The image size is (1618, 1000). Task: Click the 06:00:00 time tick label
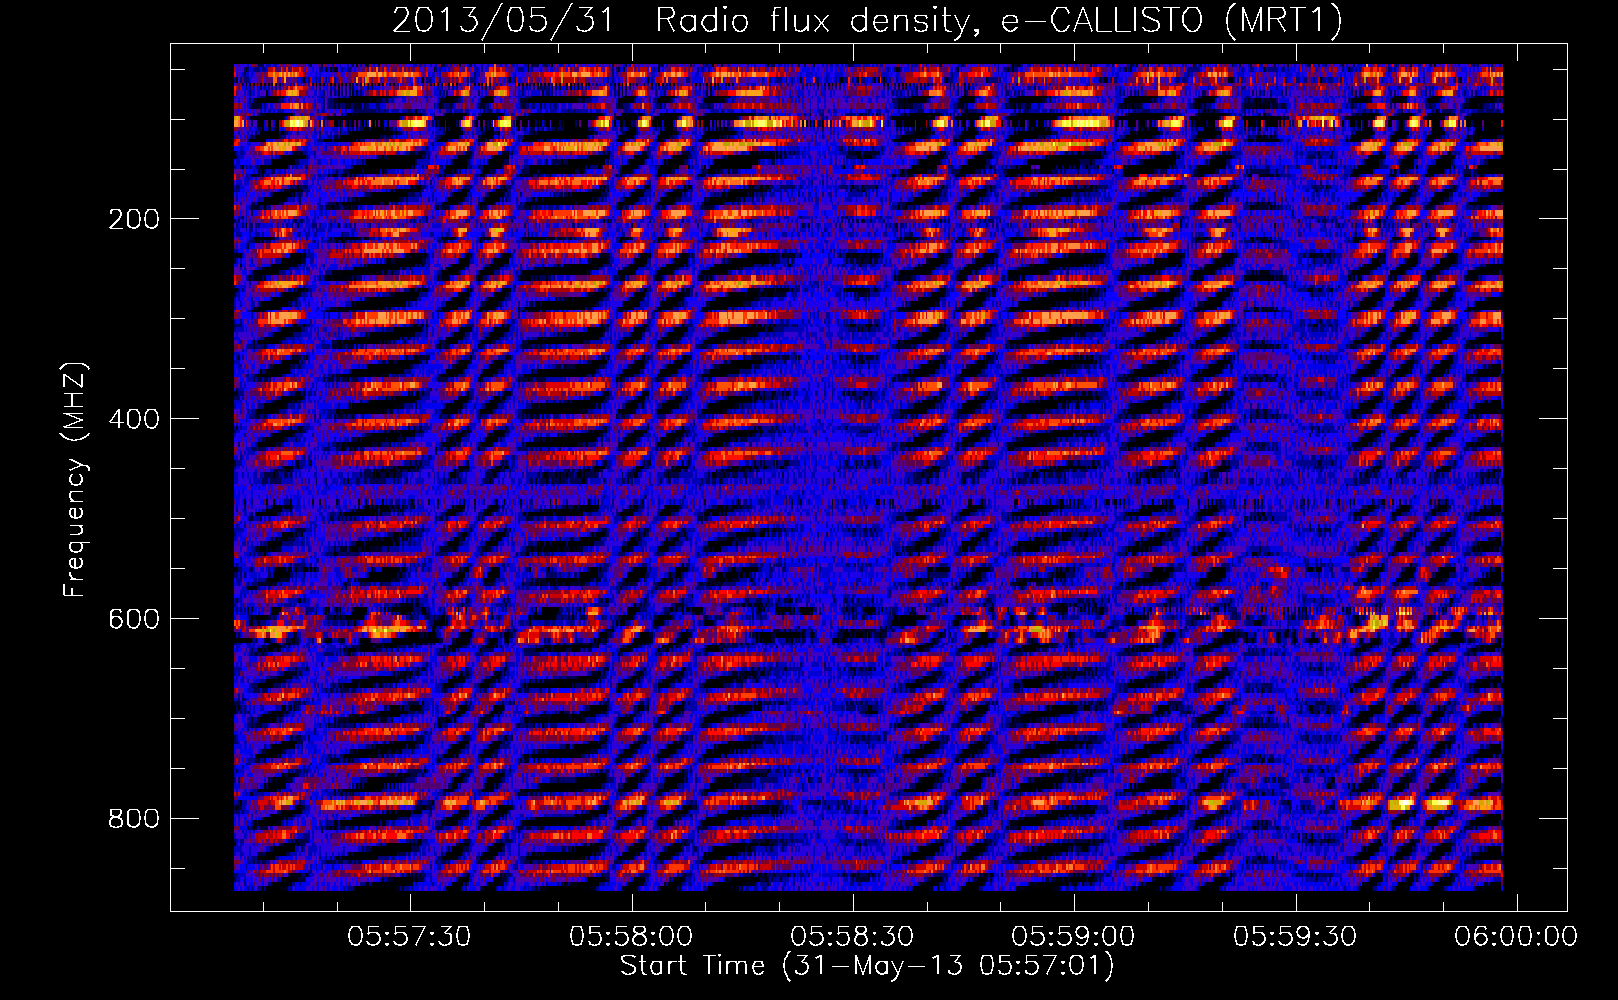click(1516, 937)
